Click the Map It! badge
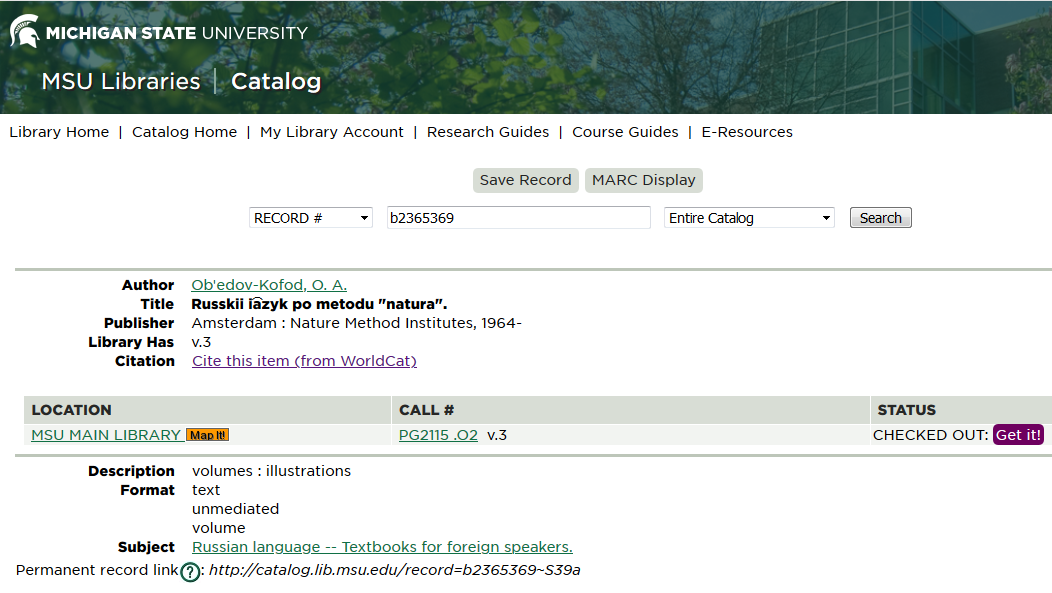Image resolution: width=1052 pixels, height=593 pixels. [207, 435]
